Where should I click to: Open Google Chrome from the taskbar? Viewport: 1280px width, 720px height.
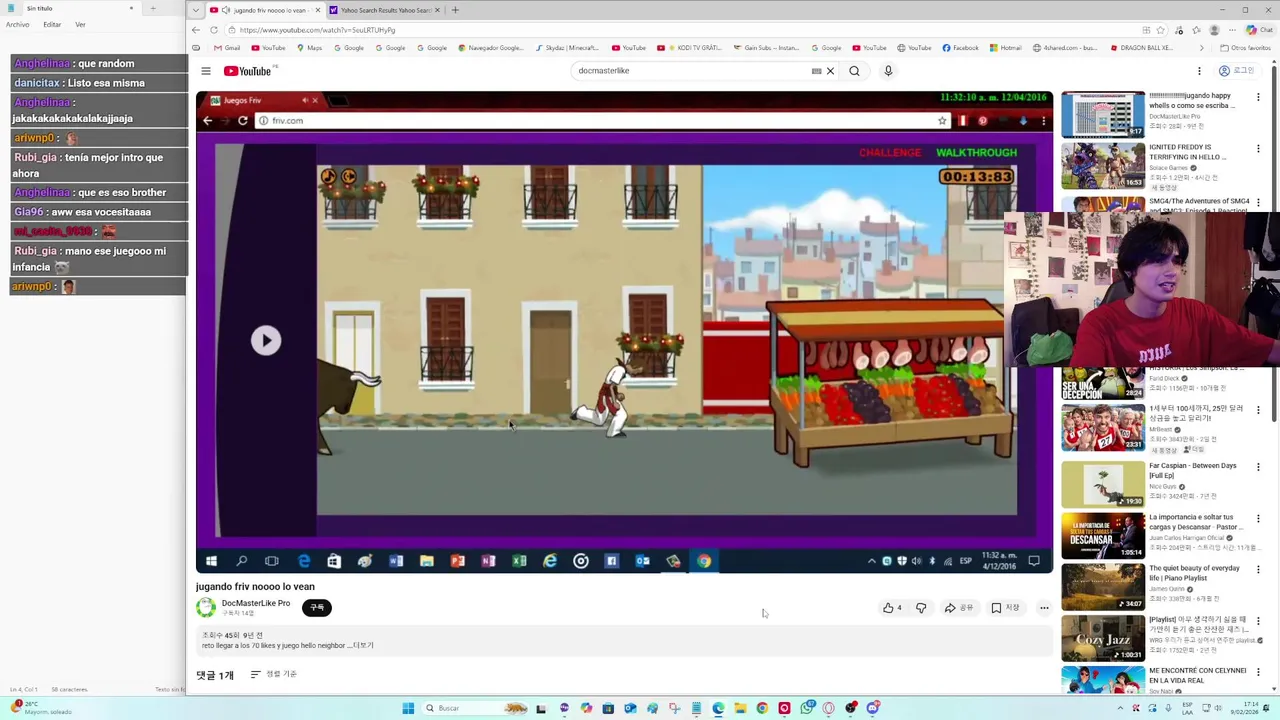[x=762, y=708]
